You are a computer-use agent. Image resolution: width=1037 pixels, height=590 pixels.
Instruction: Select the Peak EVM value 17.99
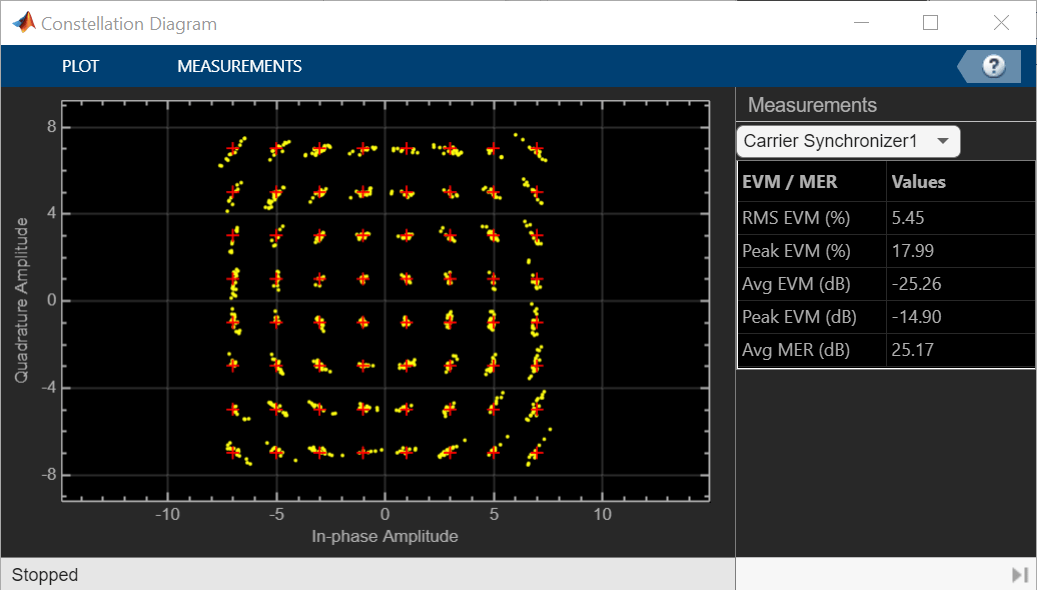pyautogui.click(x=913, y=251)
